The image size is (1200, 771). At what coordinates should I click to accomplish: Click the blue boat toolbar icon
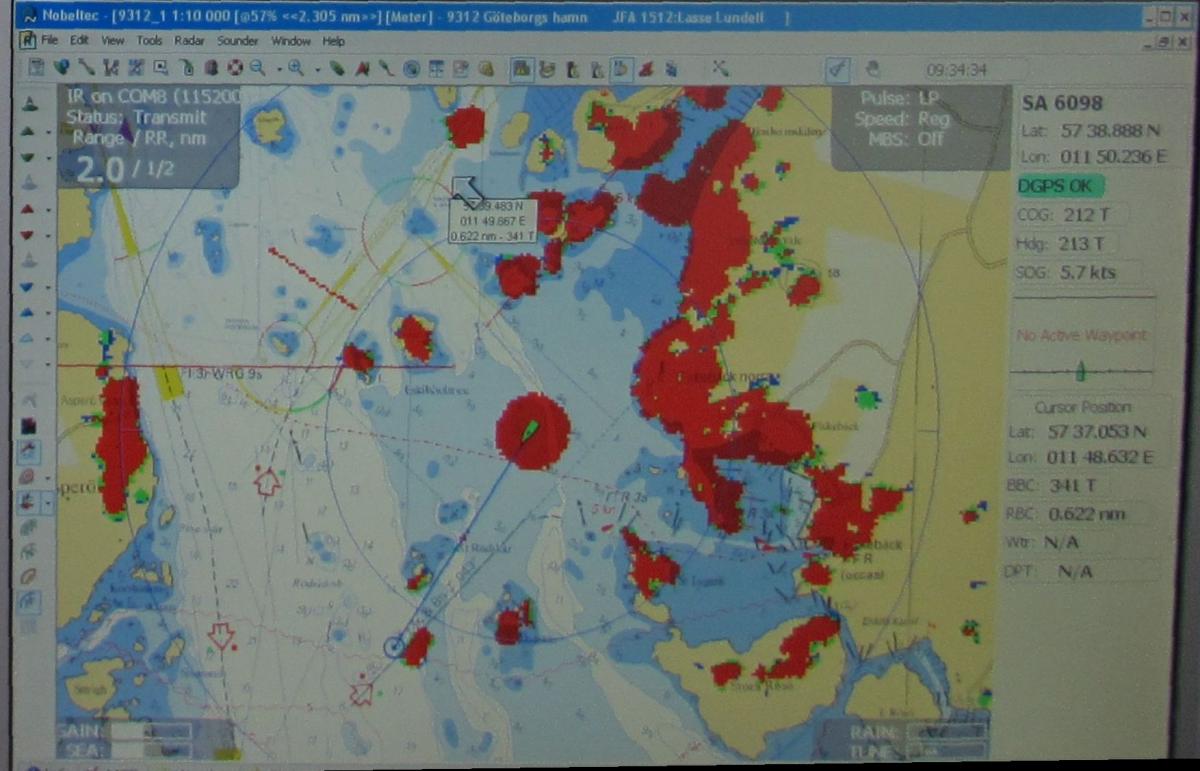tap(671, 68)
